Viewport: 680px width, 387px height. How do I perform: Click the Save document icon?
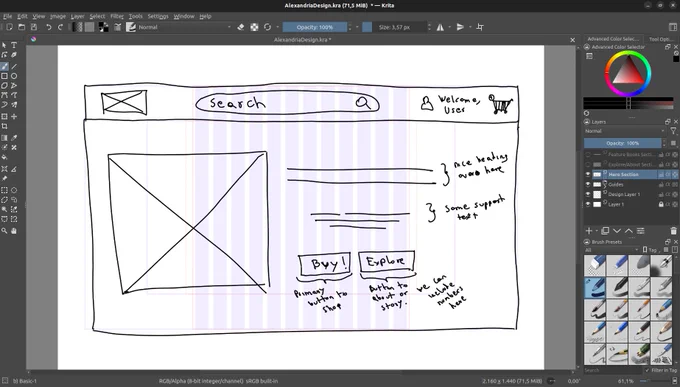point(34,27)
